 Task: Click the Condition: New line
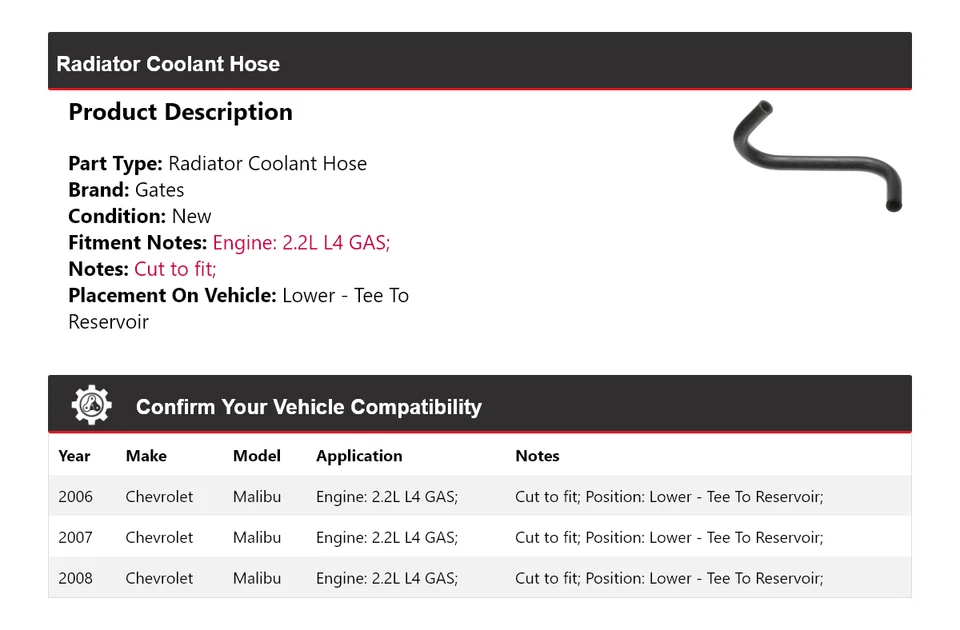pyautogui.click(x=140, y=216)
